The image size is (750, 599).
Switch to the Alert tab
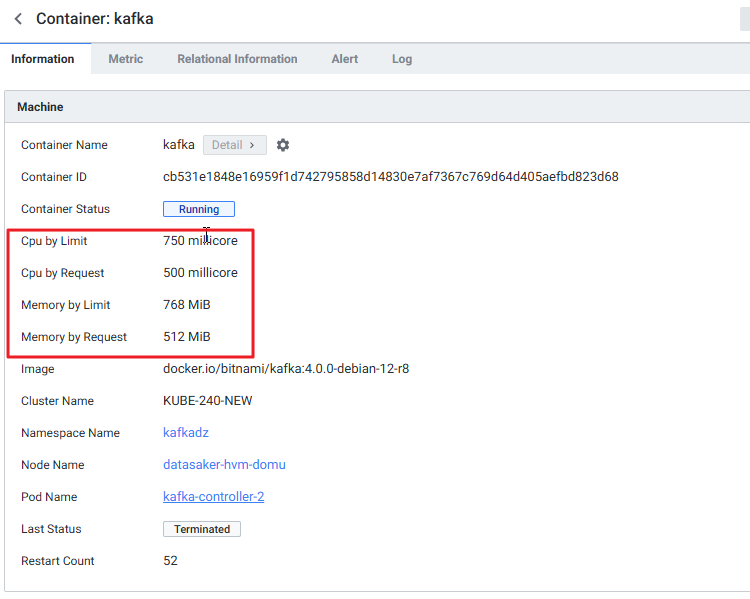(x=345, y=59)
